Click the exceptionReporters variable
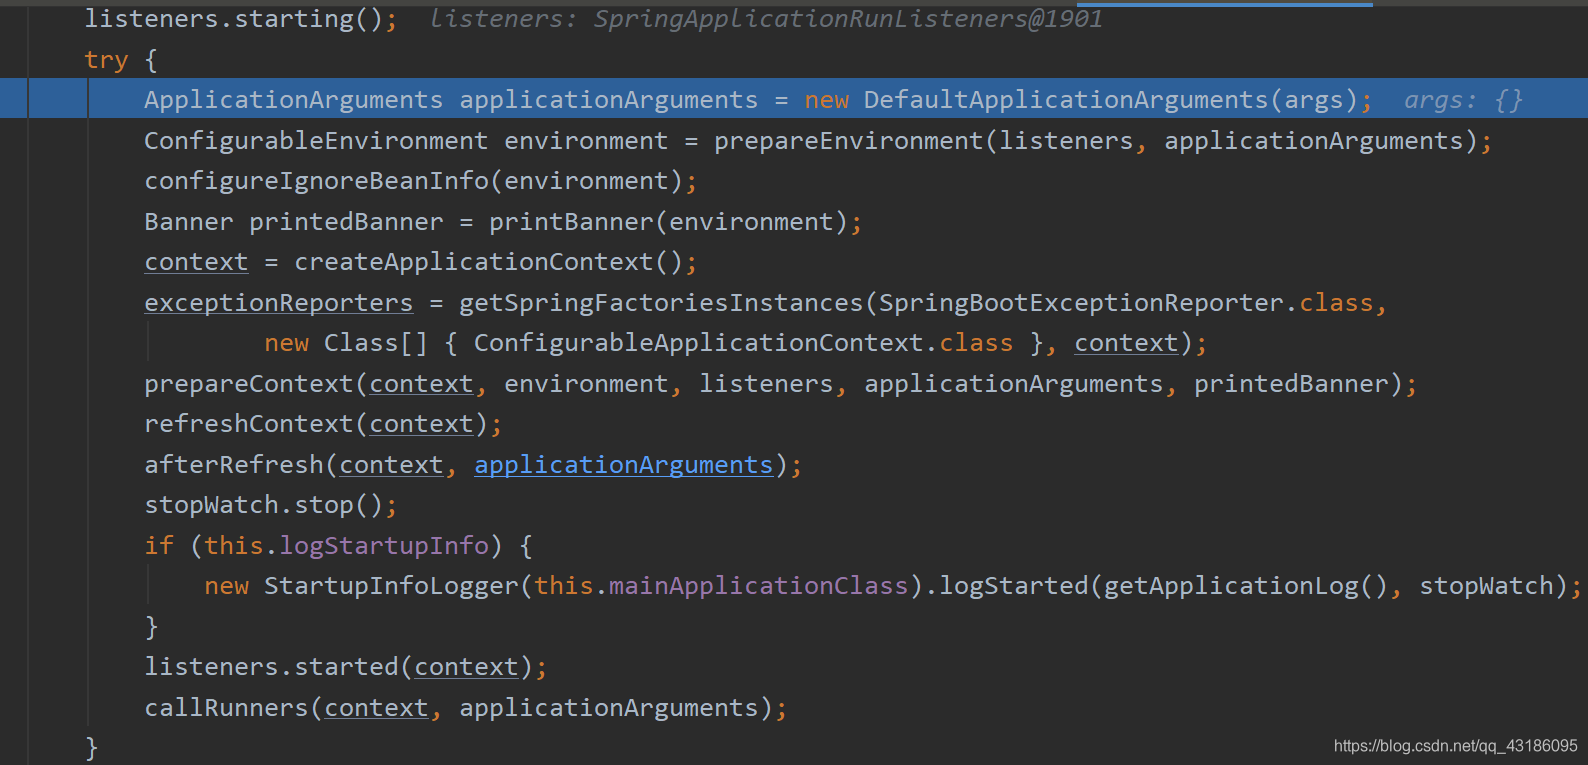 279,303
